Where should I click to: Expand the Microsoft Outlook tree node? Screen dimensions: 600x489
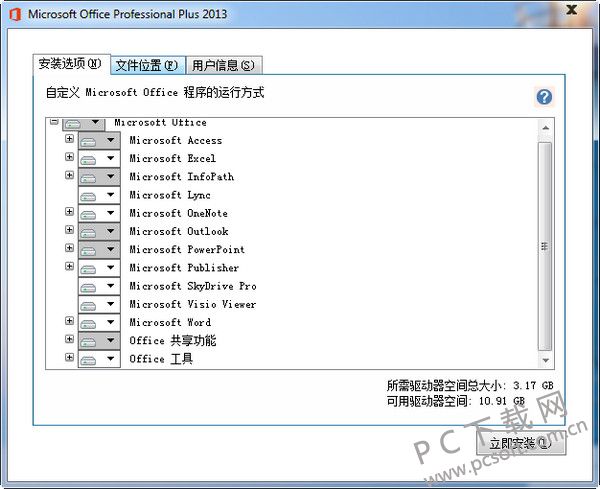pos(70,230)
